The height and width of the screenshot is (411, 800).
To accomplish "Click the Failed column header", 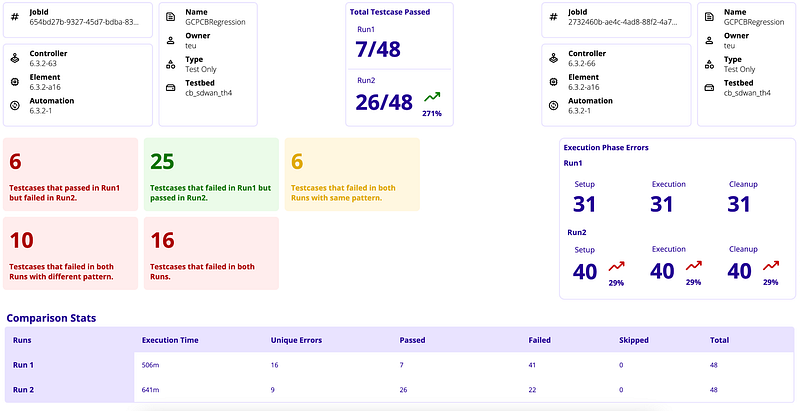I will (x=539, y=340).
